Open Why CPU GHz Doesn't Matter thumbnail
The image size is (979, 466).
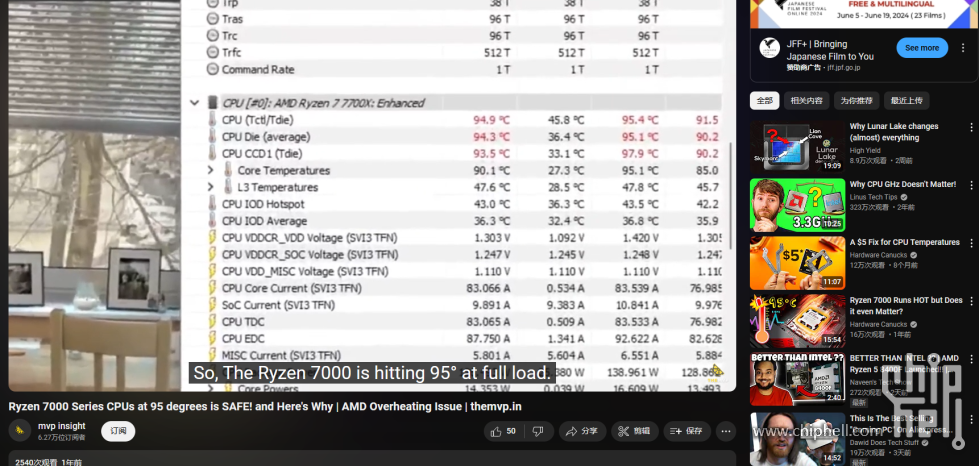coord(797,205)
